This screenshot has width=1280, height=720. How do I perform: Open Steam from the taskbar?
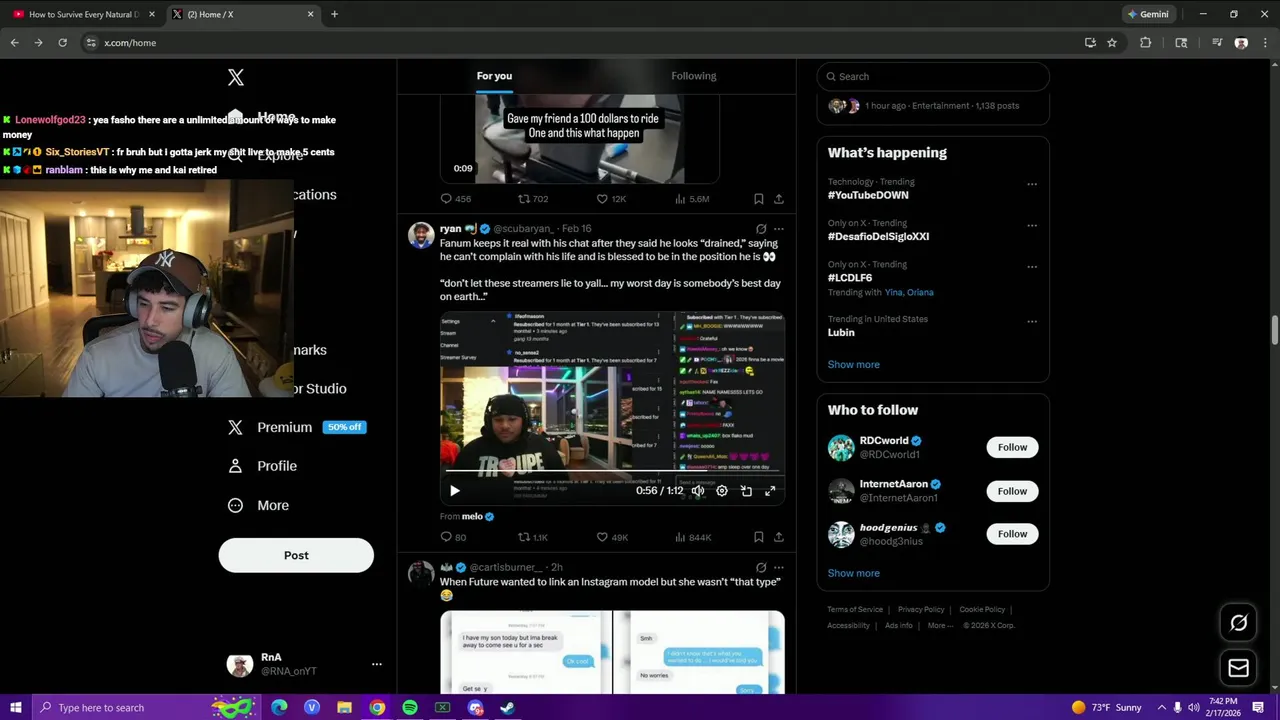[x=508, y=708]
